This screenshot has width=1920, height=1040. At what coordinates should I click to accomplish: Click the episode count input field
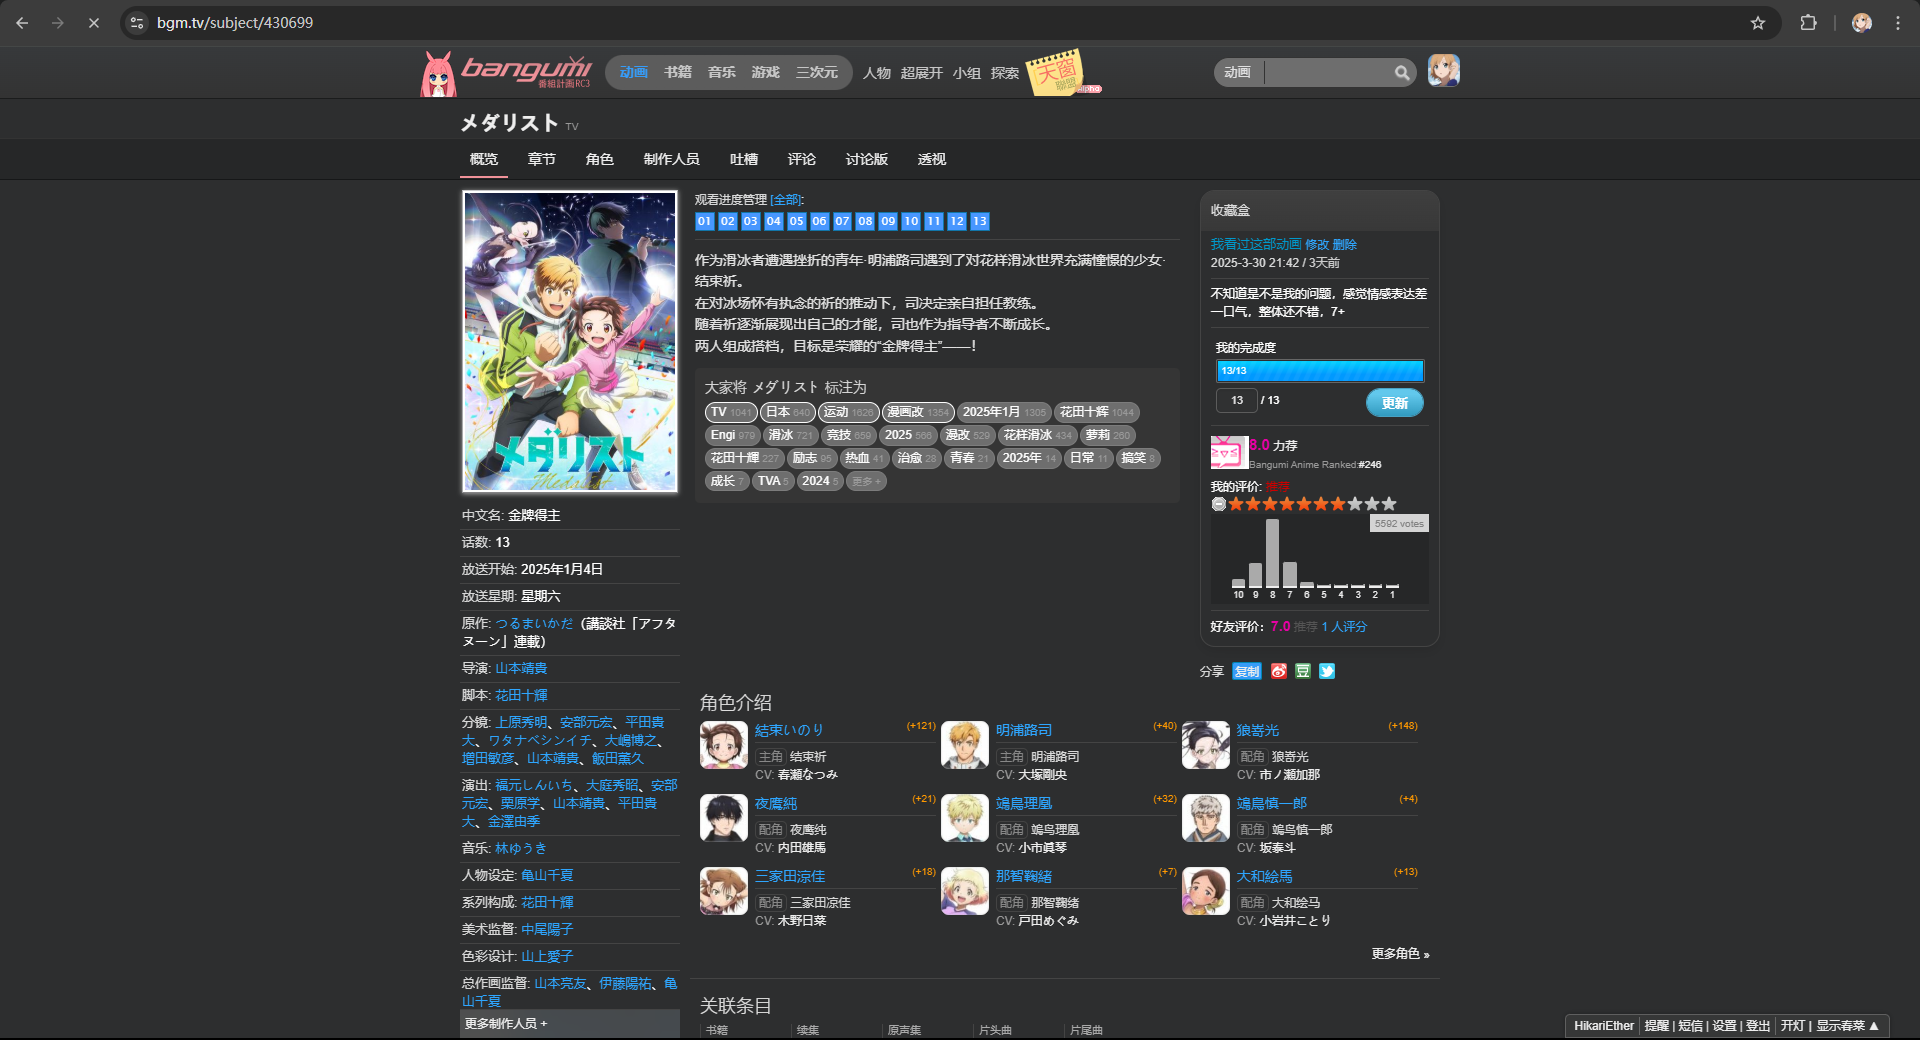coord(1237,400)
